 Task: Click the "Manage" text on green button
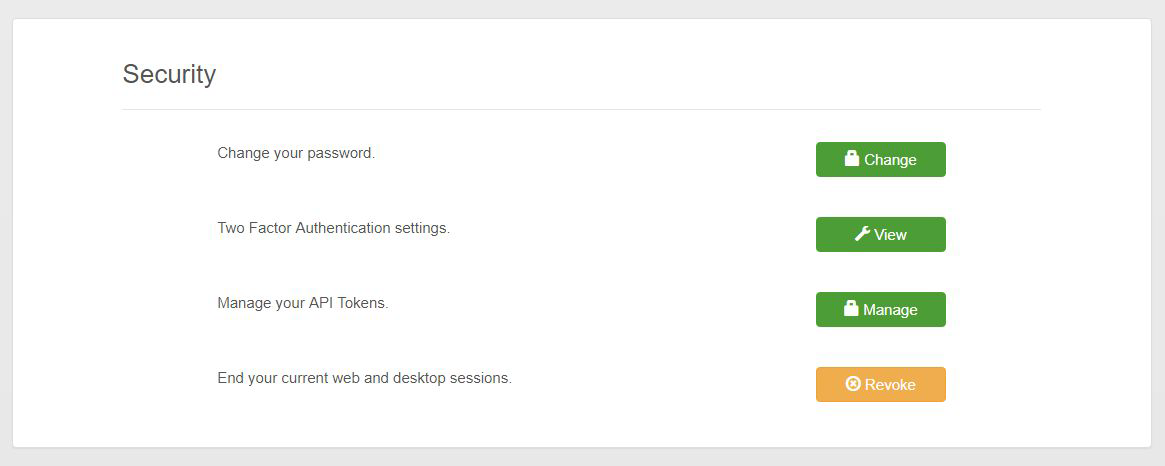pos(890,310)
